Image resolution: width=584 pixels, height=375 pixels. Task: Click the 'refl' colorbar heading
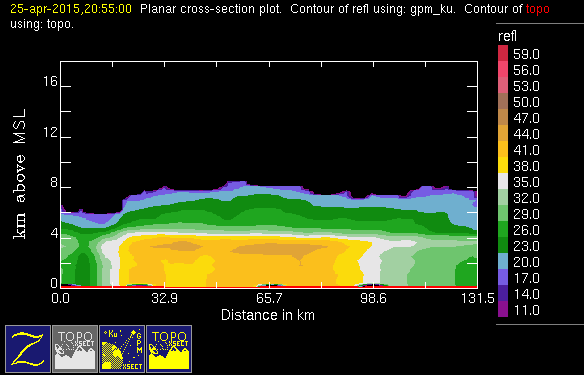507,36
